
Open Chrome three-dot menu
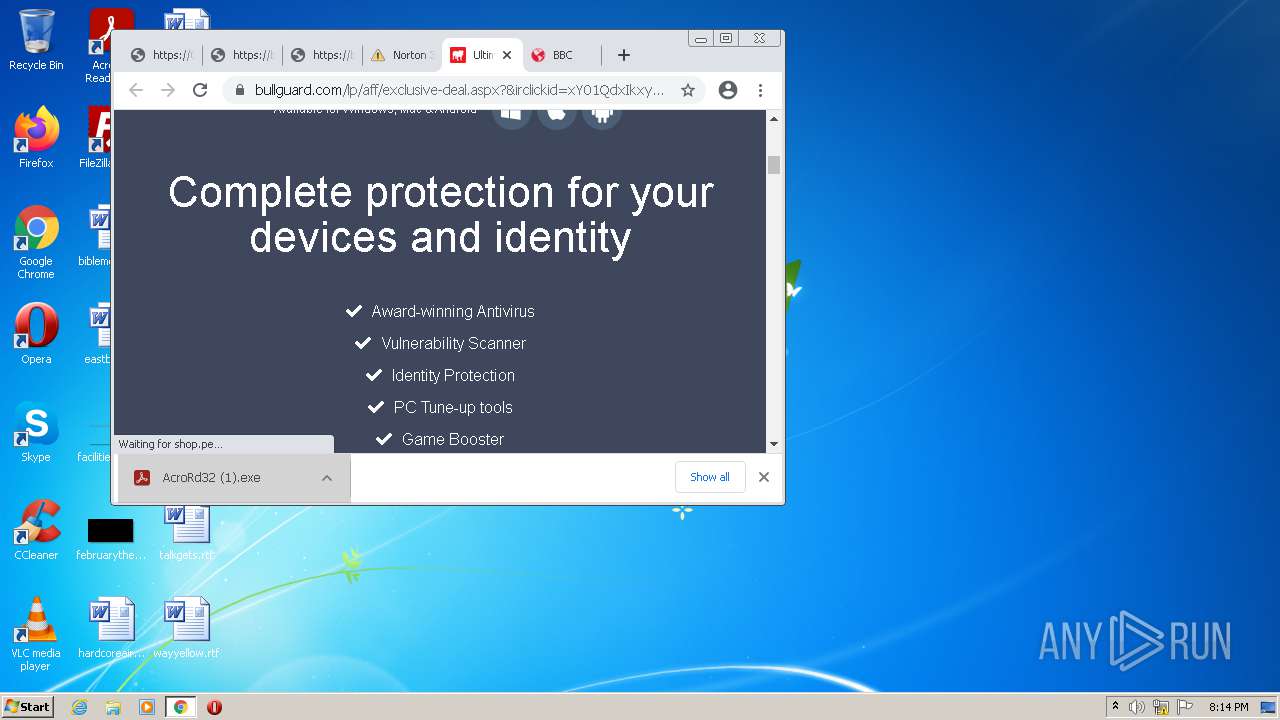tap(760, 90)
